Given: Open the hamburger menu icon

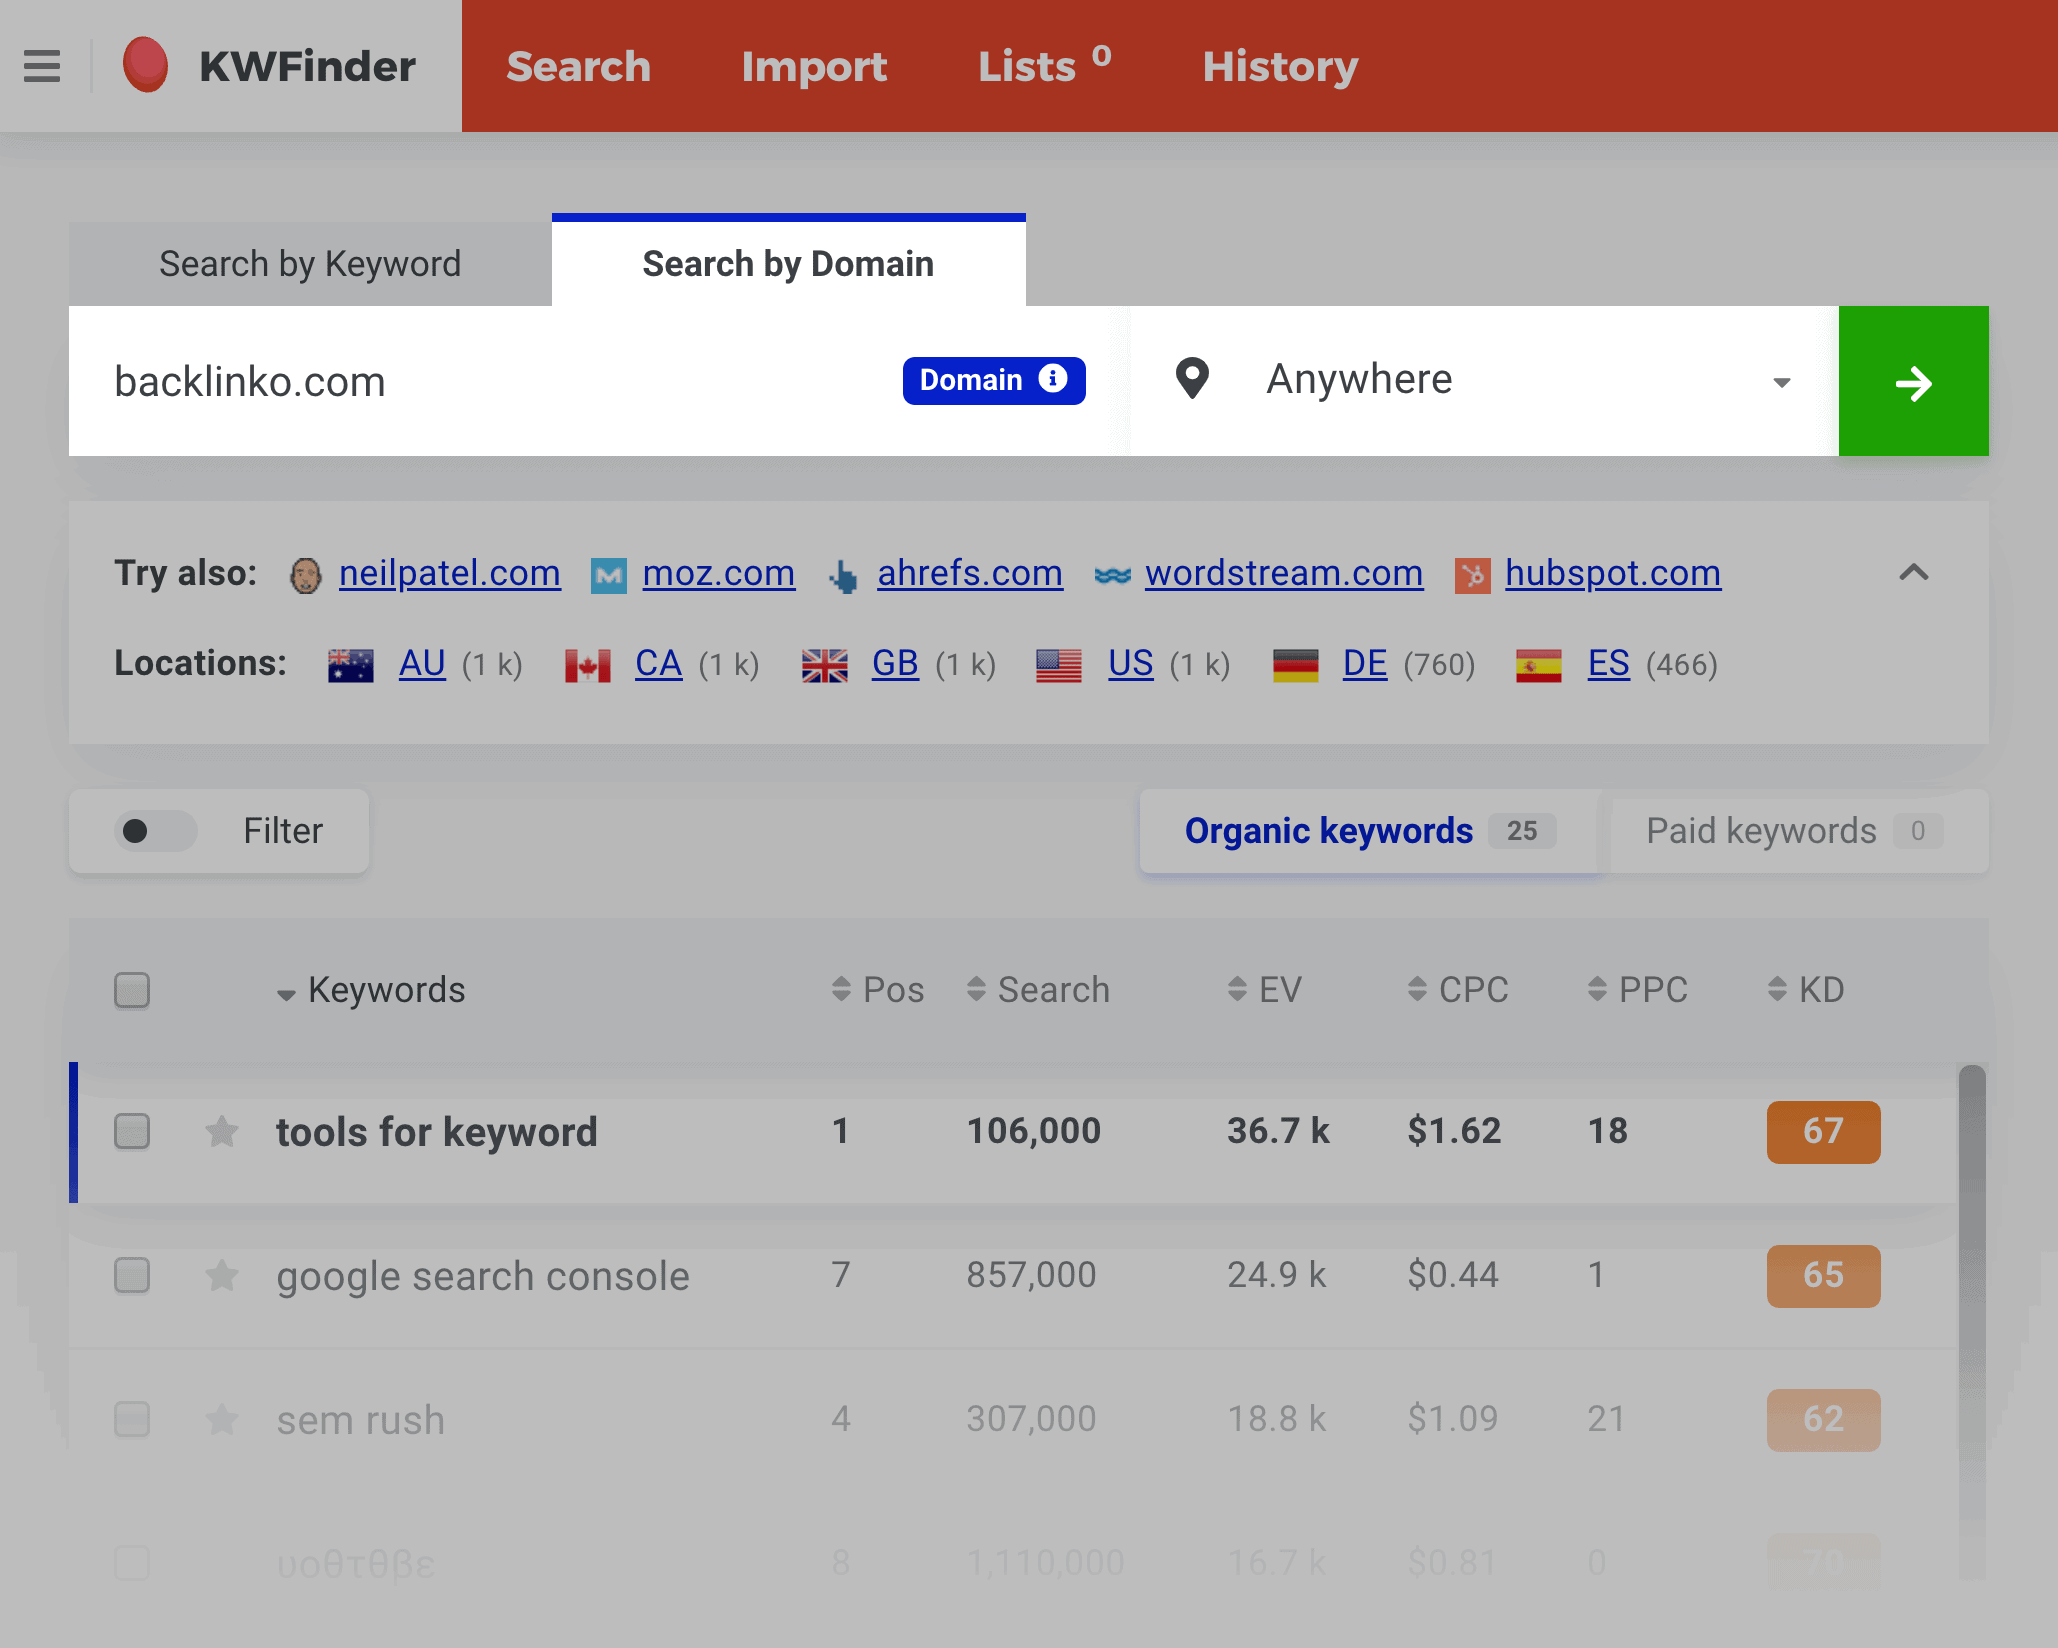Looking at the screenshot, I should 42,66.
